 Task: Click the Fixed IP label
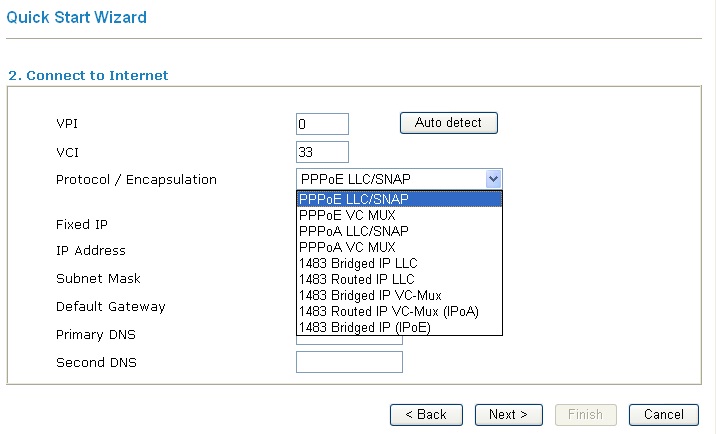tap(82, 225)
